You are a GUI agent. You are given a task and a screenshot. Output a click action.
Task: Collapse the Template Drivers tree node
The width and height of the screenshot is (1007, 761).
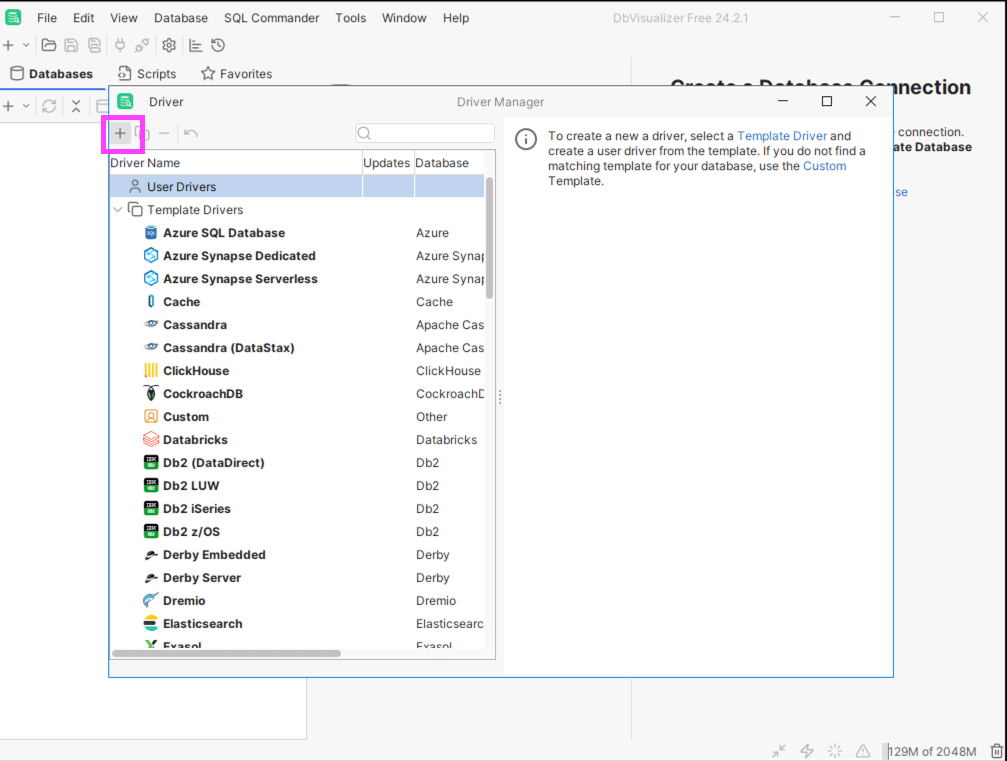118,210
